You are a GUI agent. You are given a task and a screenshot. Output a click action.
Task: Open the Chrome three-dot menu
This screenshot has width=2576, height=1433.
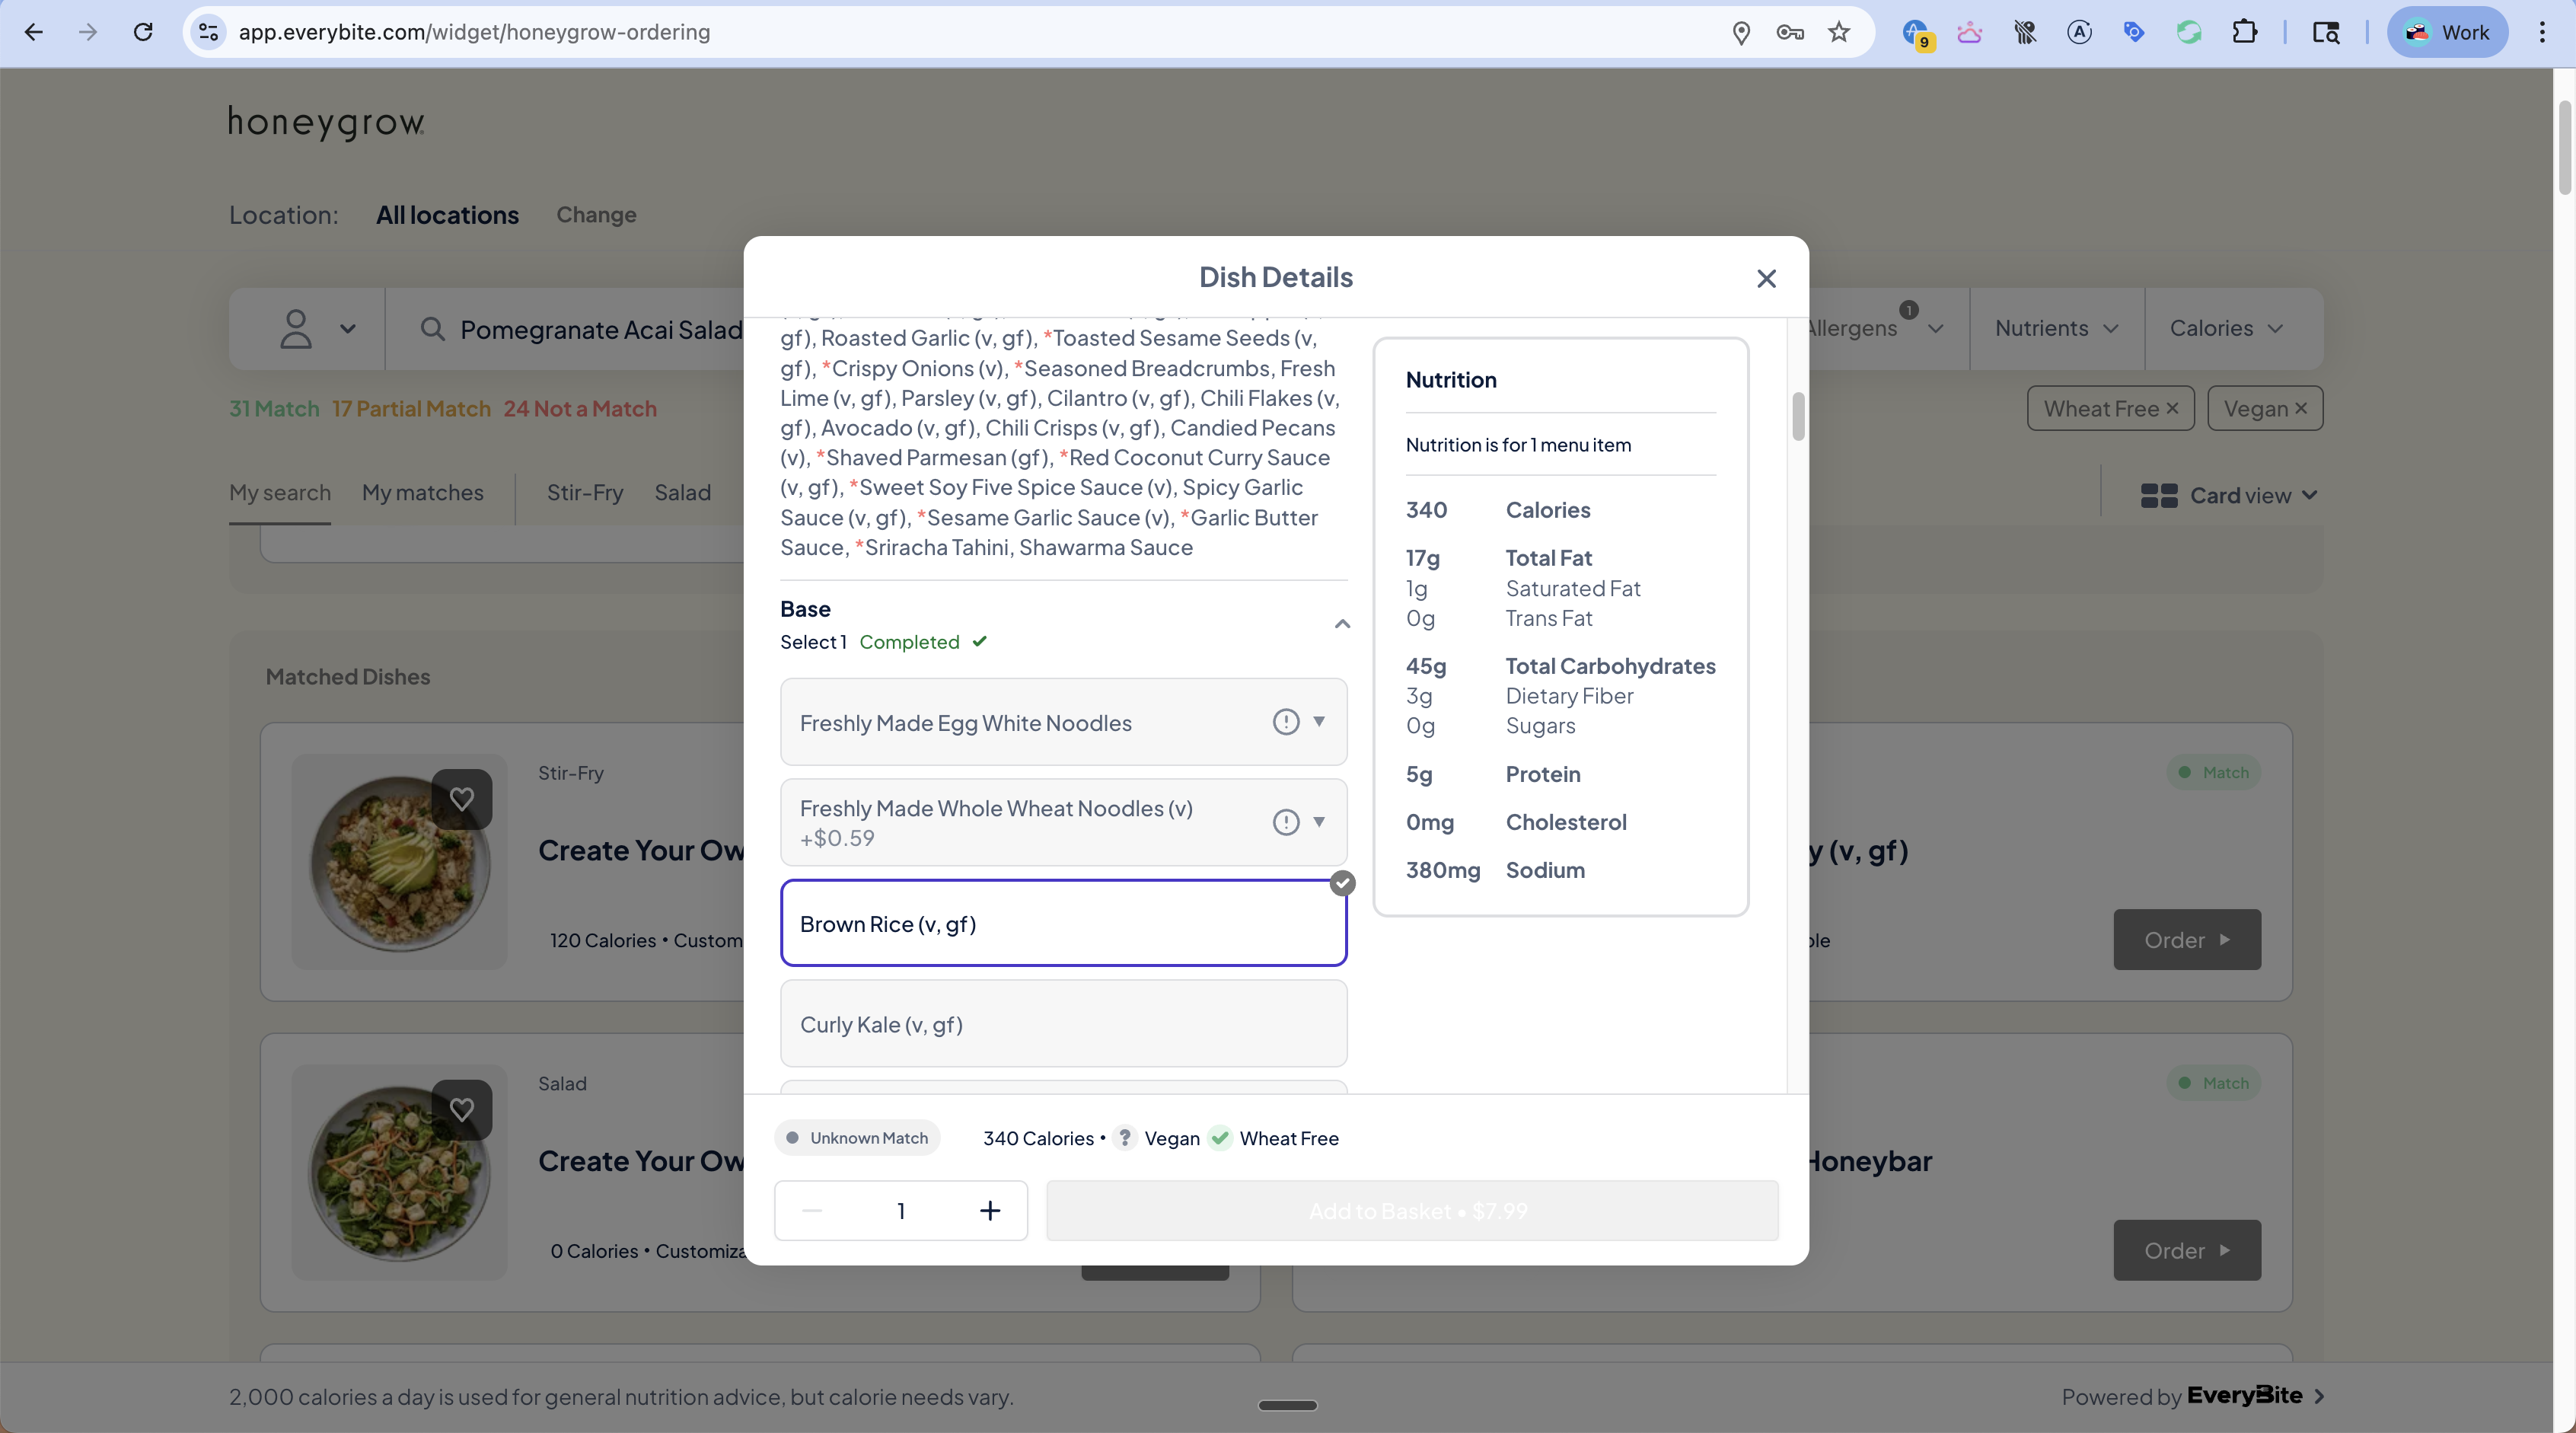click(2541, 32)
